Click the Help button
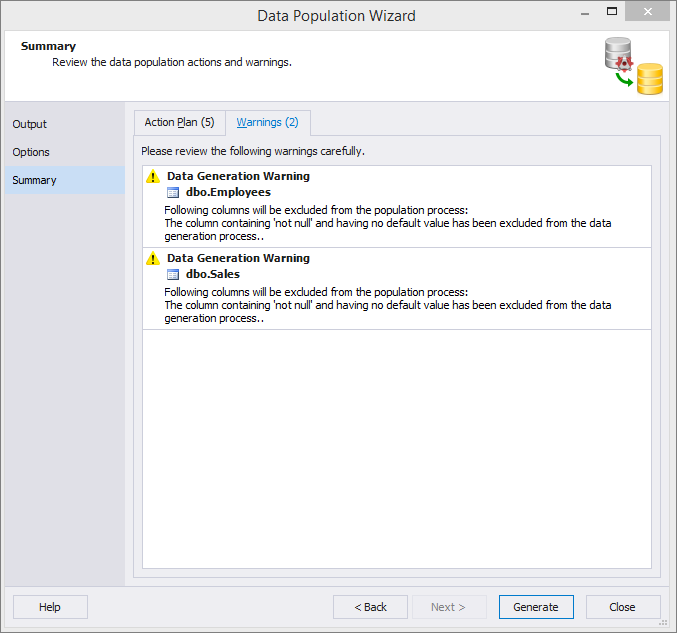This screenshot has height=633, width=677. [50, 607]
